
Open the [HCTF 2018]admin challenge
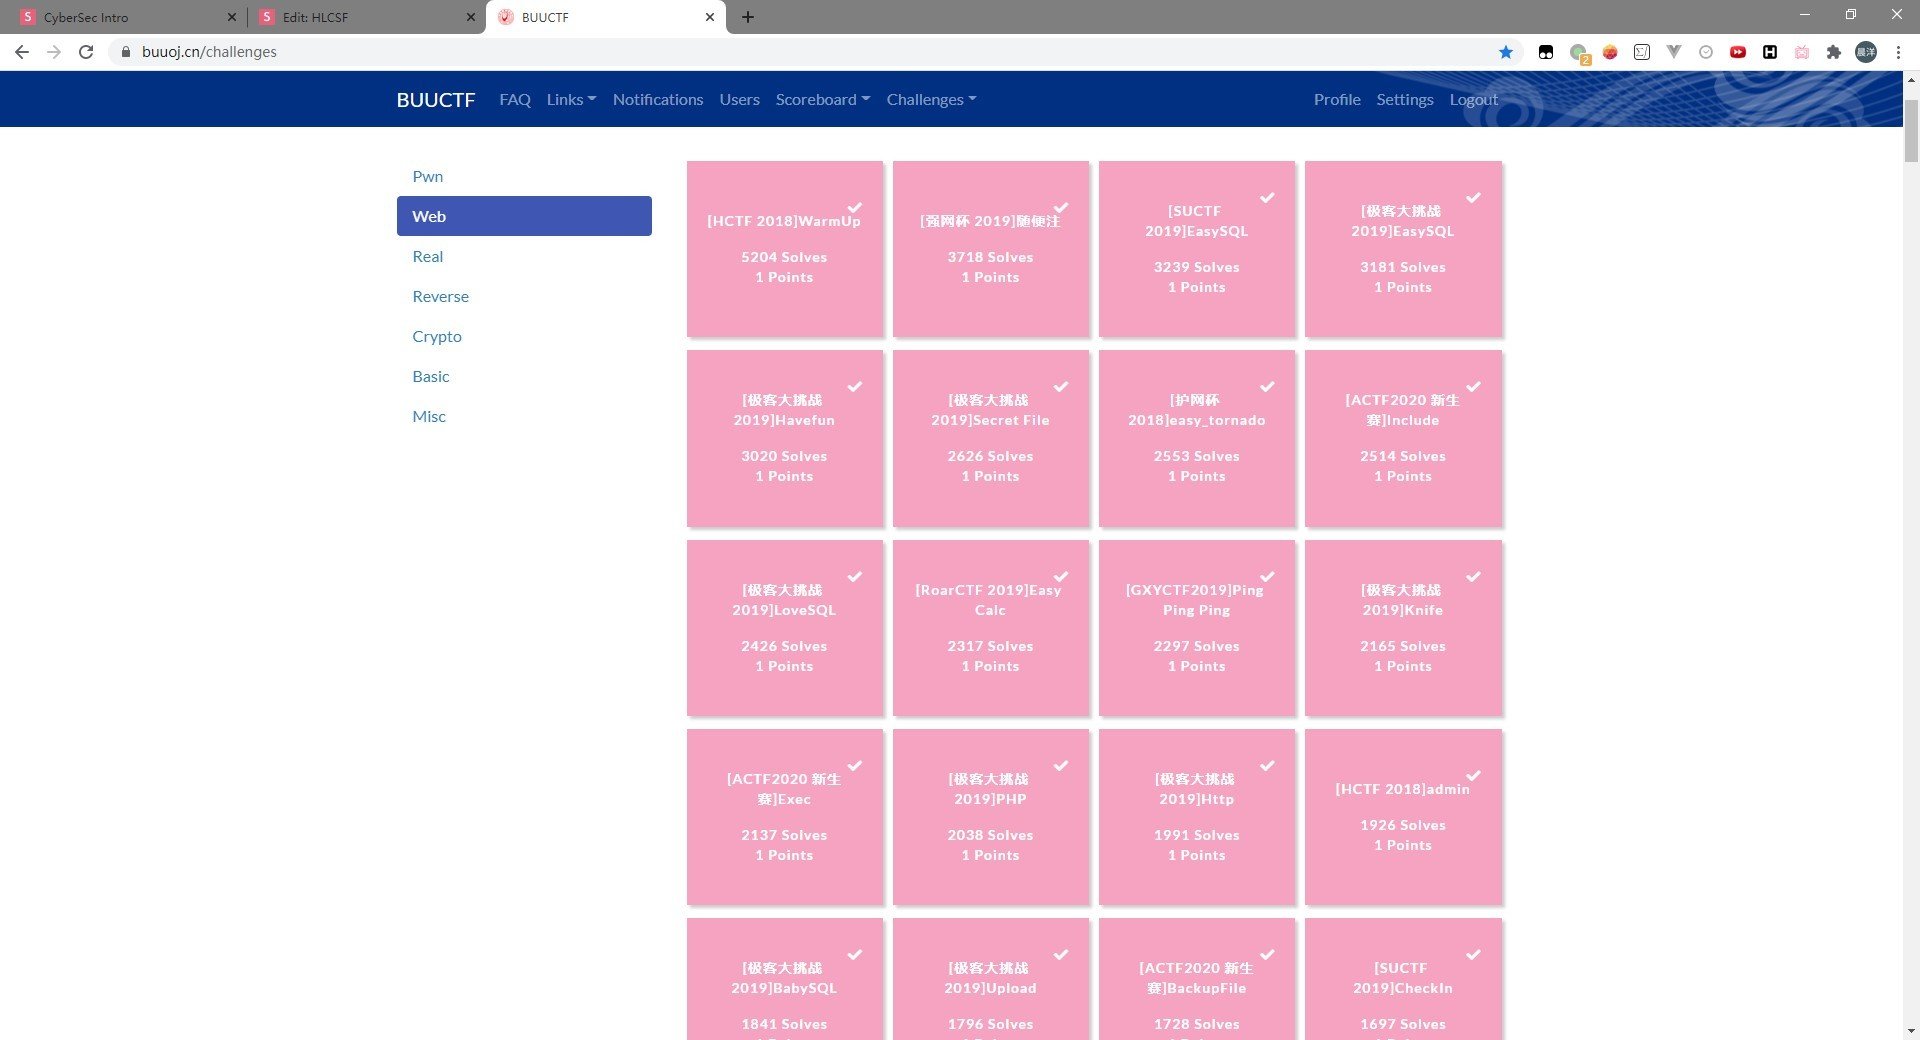click(1403, 817)
